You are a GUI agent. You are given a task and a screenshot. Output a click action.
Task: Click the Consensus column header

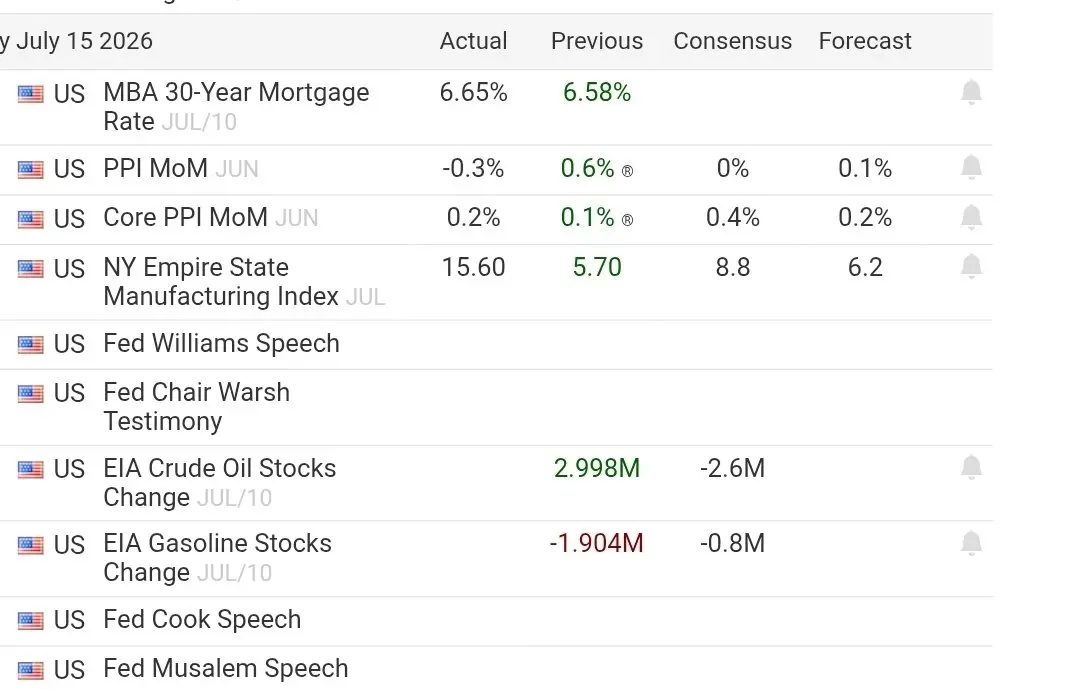pos(732,41)
